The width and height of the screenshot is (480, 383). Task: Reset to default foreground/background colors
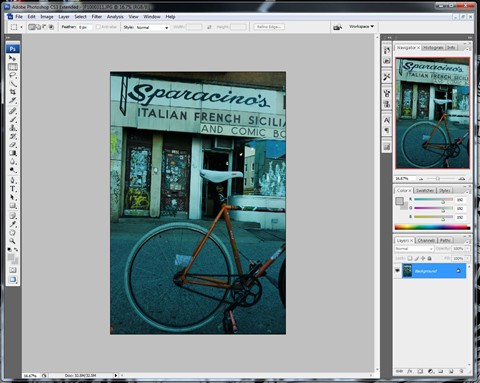coord(9,249)
